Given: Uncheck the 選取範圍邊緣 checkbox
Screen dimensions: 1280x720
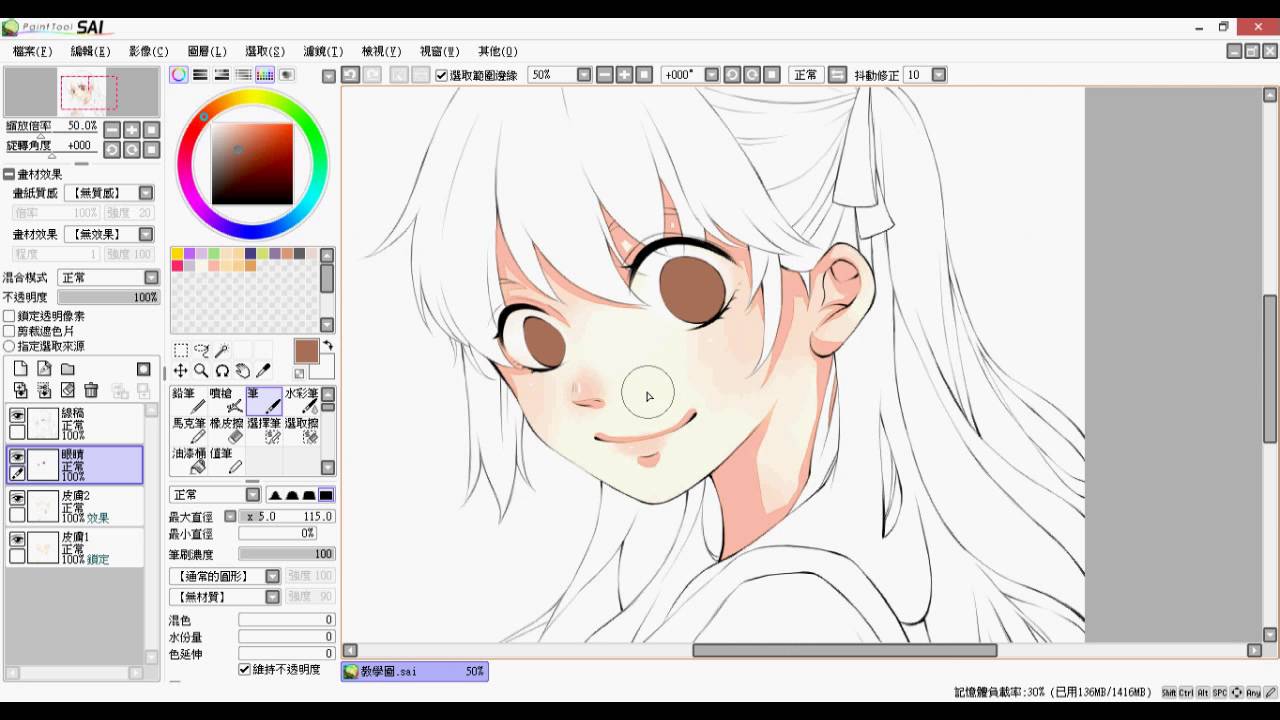Looking at the screenshot, I should pos(441,75).
